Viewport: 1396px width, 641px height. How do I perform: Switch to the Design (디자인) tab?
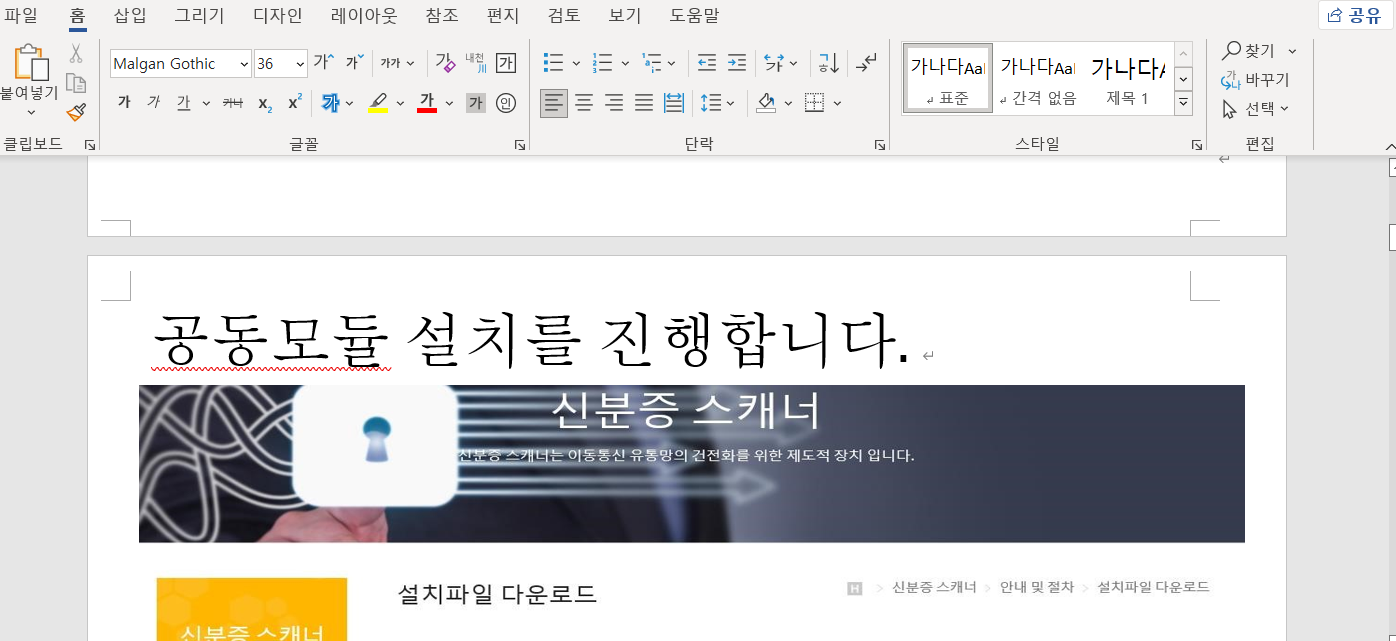pos(278,15)
